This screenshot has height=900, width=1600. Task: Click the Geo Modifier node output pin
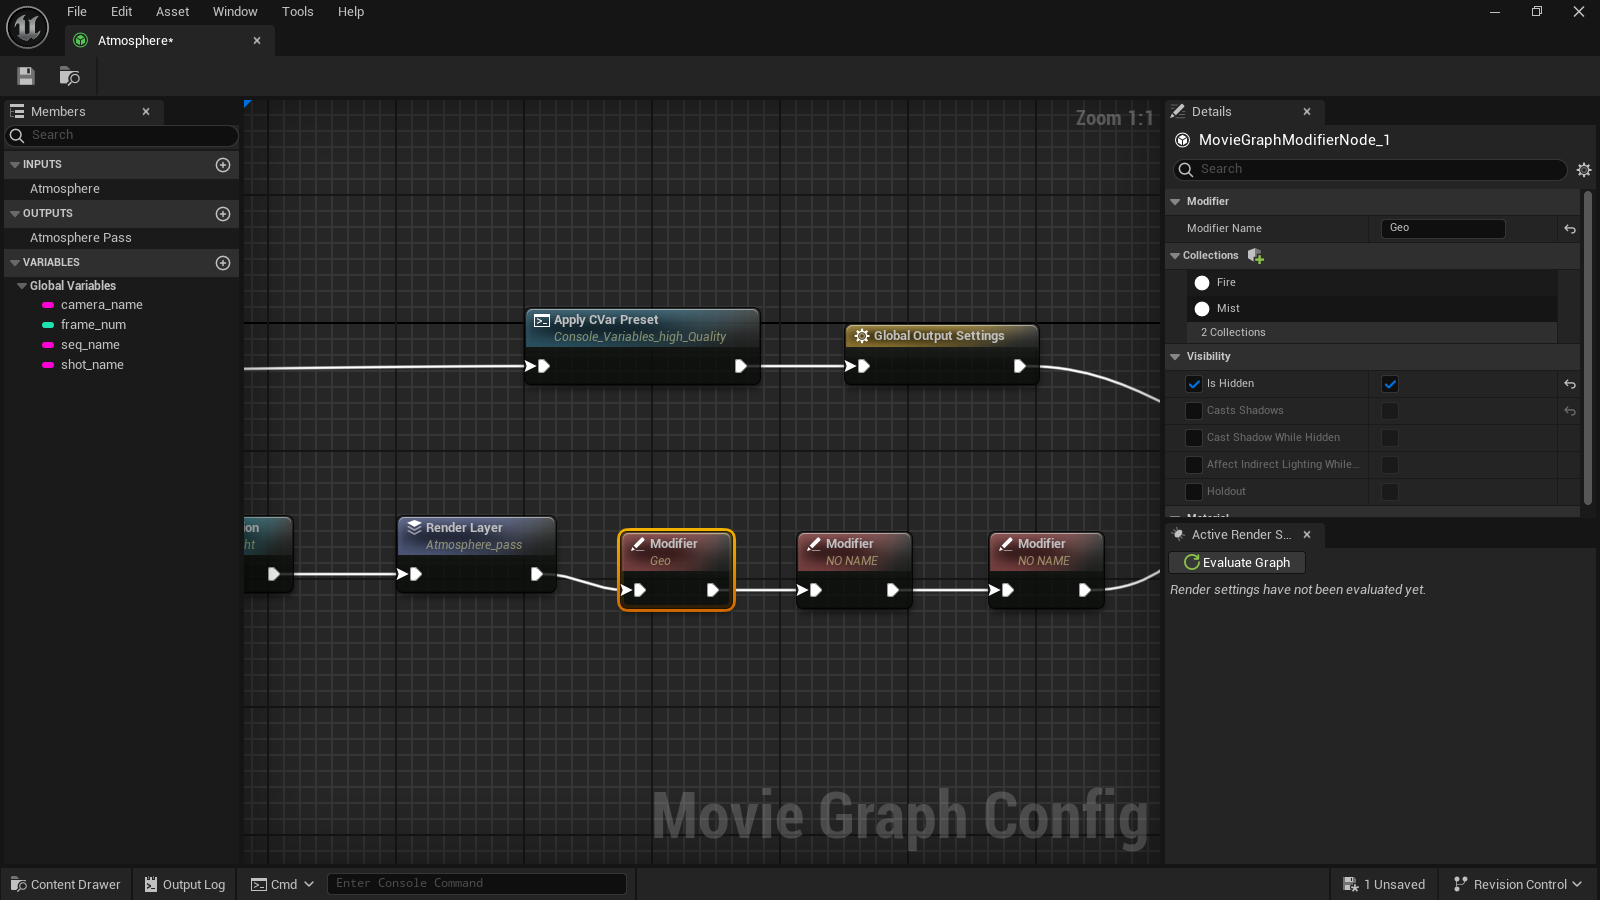tap(713, 590)
